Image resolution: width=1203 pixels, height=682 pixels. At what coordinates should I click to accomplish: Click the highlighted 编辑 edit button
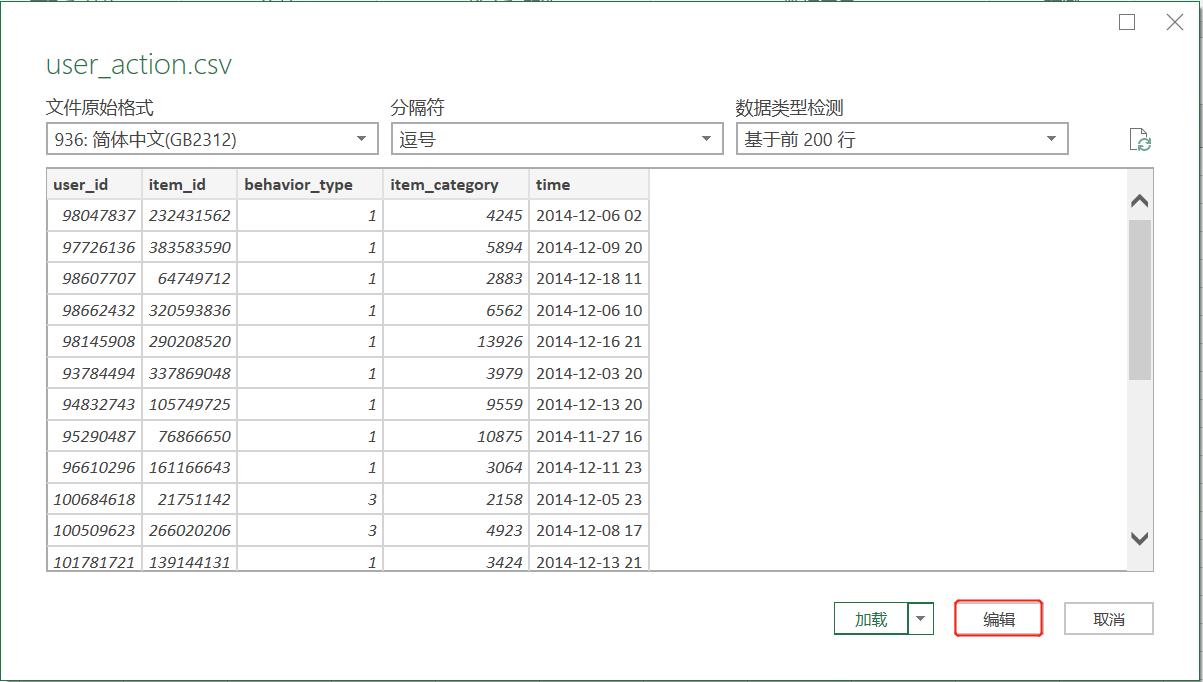pos(997,618)
